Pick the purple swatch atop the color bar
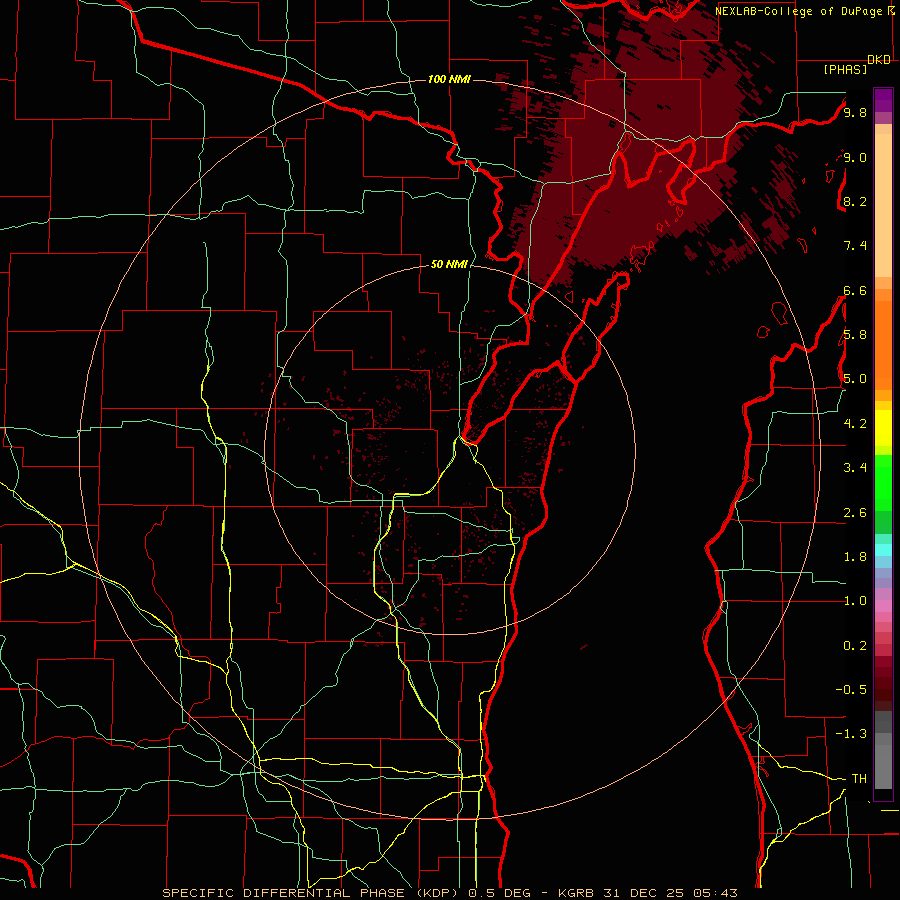 point(883,100)
